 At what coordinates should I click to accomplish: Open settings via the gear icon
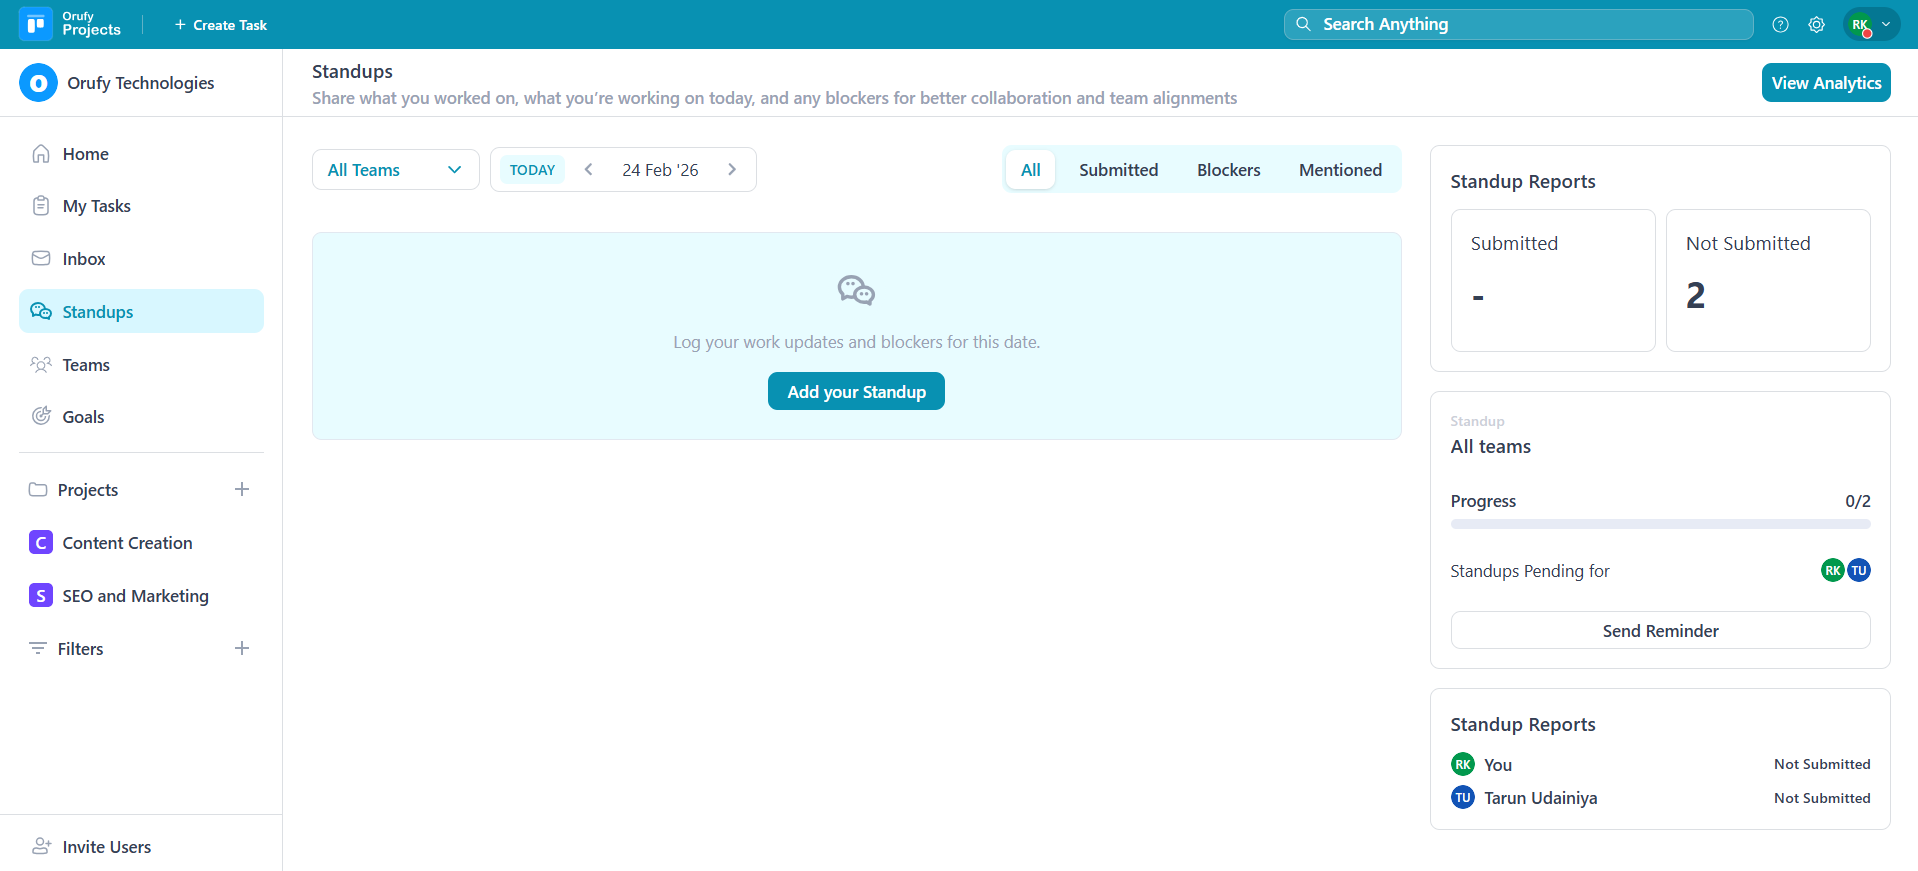[x=1816, y=25]
